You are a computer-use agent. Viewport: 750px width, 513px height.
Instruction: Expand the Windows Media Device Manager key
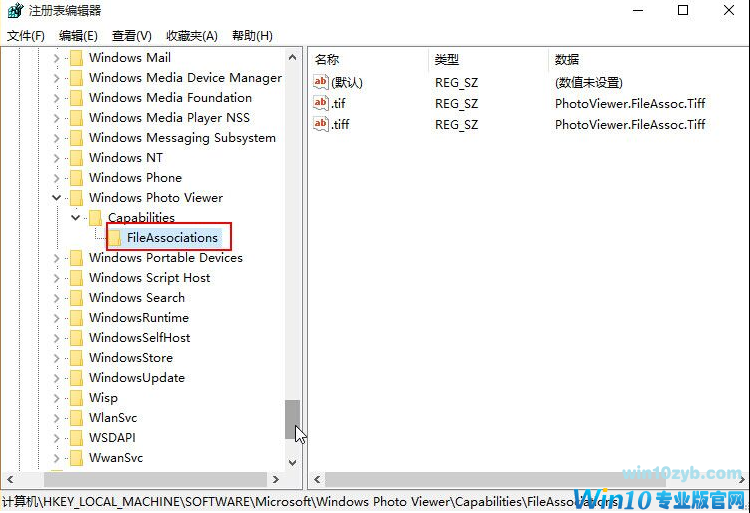click(56, 78)
